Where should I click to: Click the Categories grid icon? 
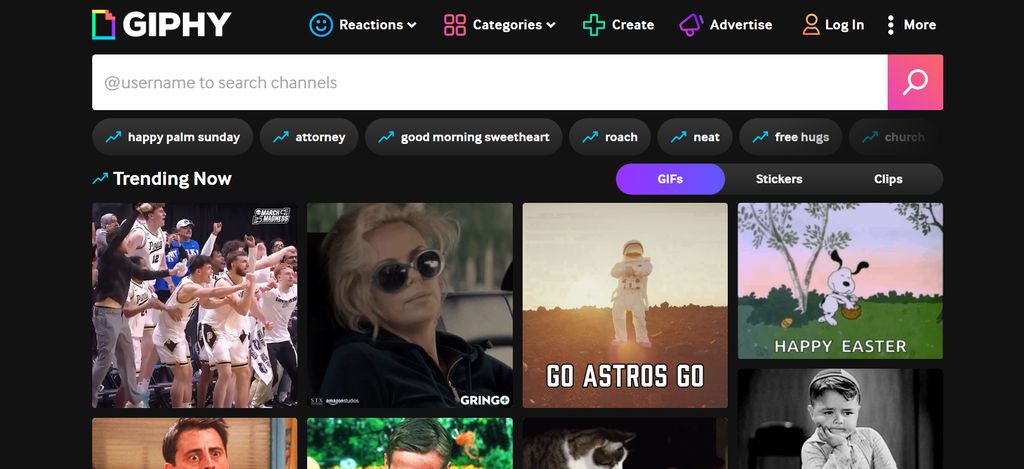(x=455, y=25)
